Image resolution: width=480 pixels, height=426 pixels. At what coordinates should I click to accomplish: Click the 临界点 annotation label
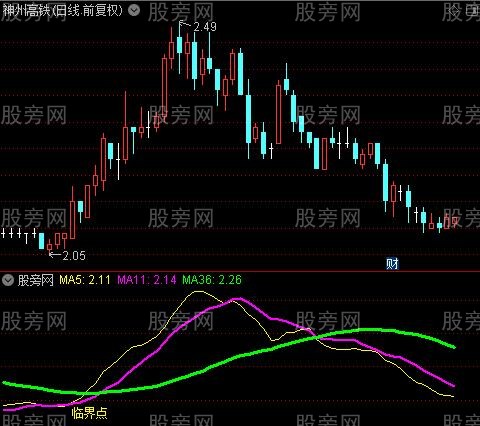[89, 413]
